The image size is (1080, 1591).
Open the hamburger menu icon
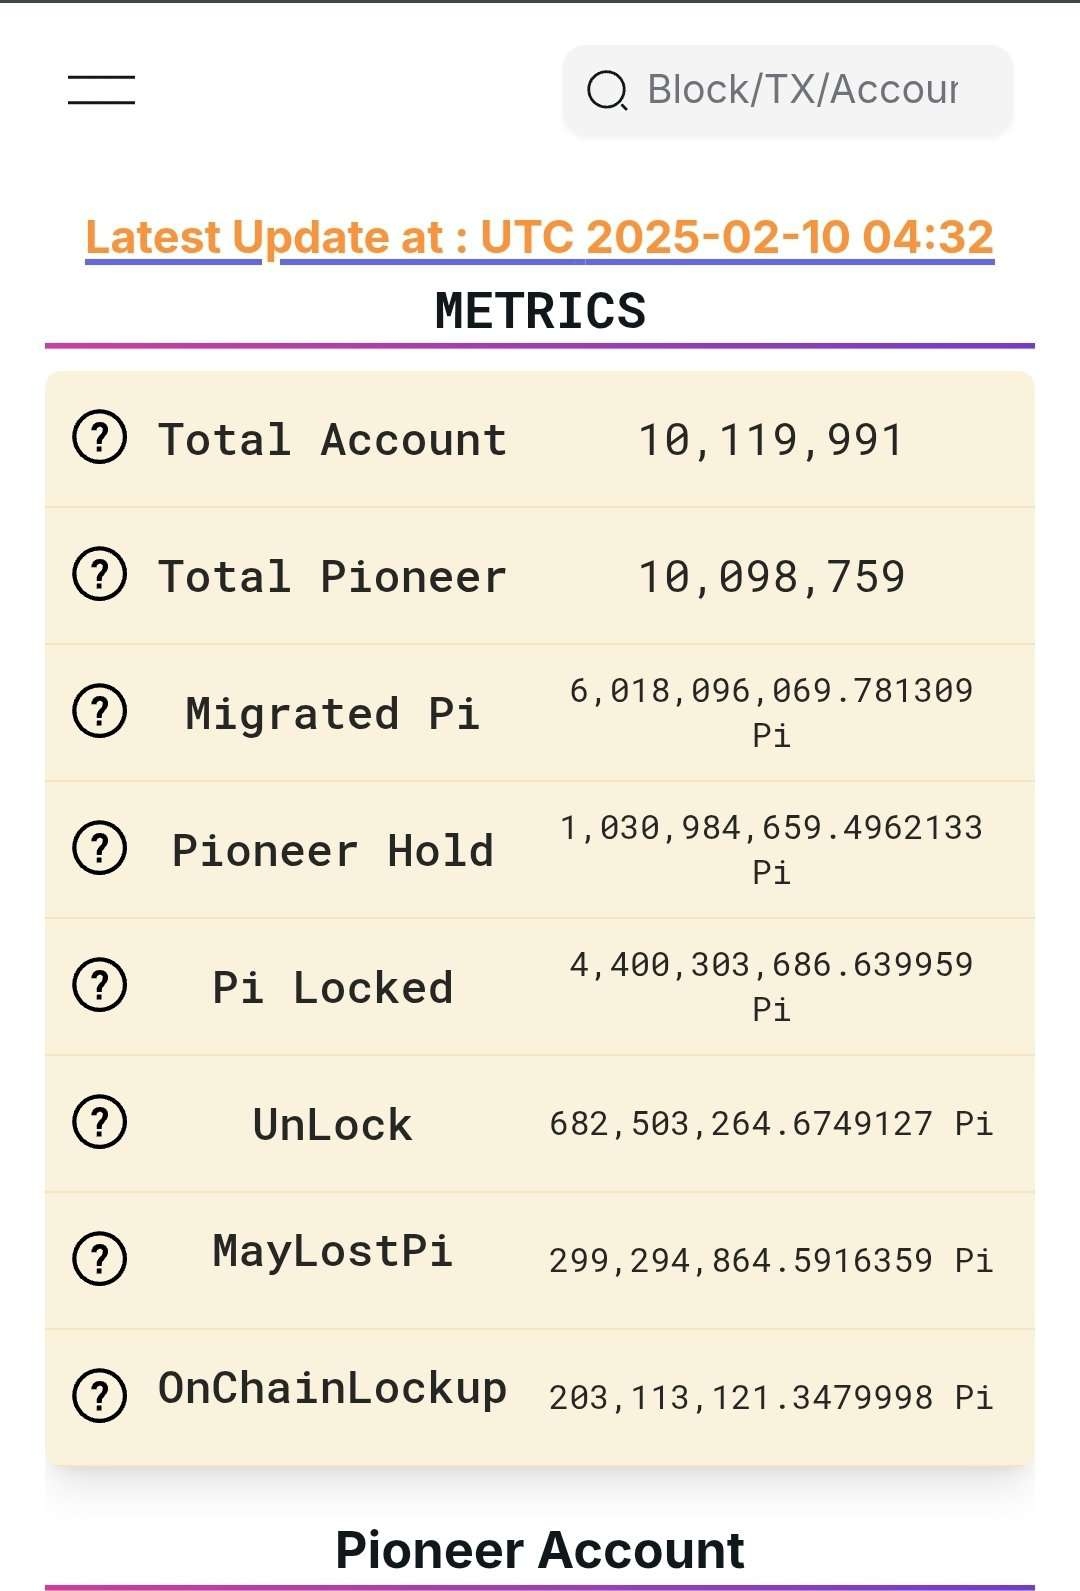[x=101, y=90]
